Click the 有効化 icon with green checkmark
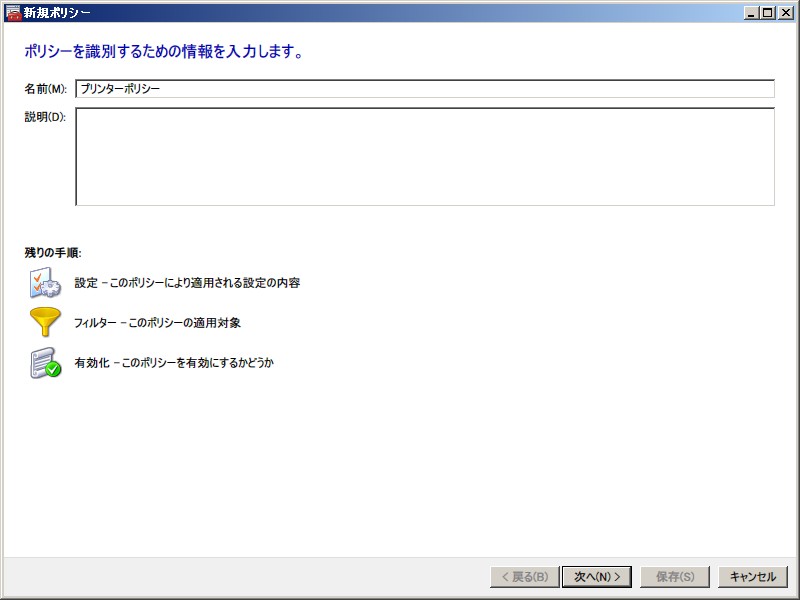Viewport: 800px width, 600px height. pos(45,363)
